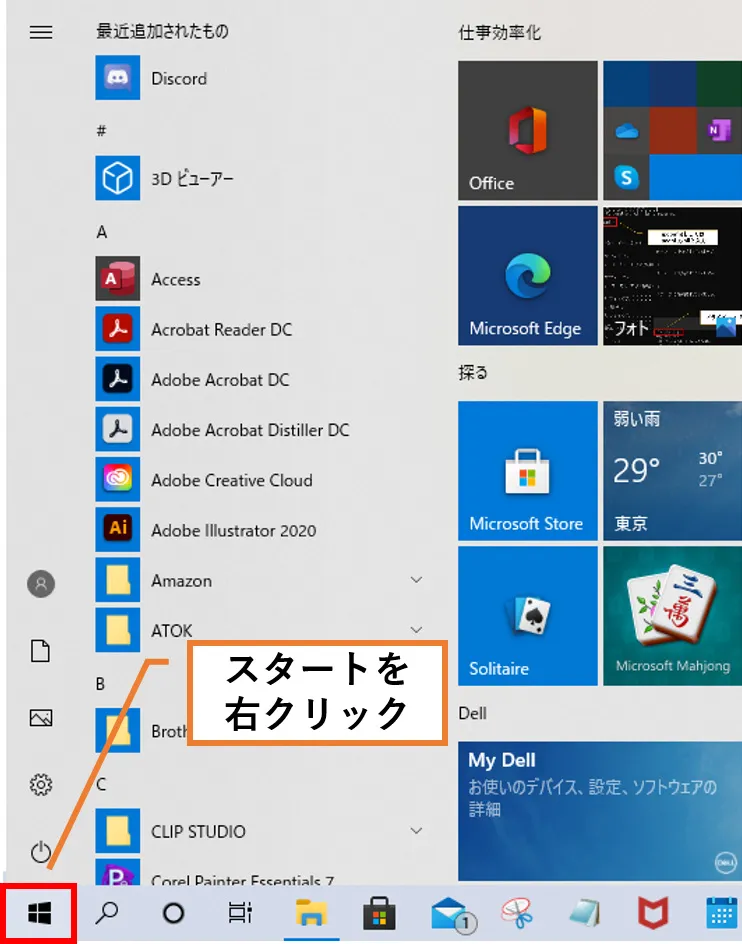742x944 pixels.
Task: Open Documents from Start sidebar
Action: tap(41, 651)
